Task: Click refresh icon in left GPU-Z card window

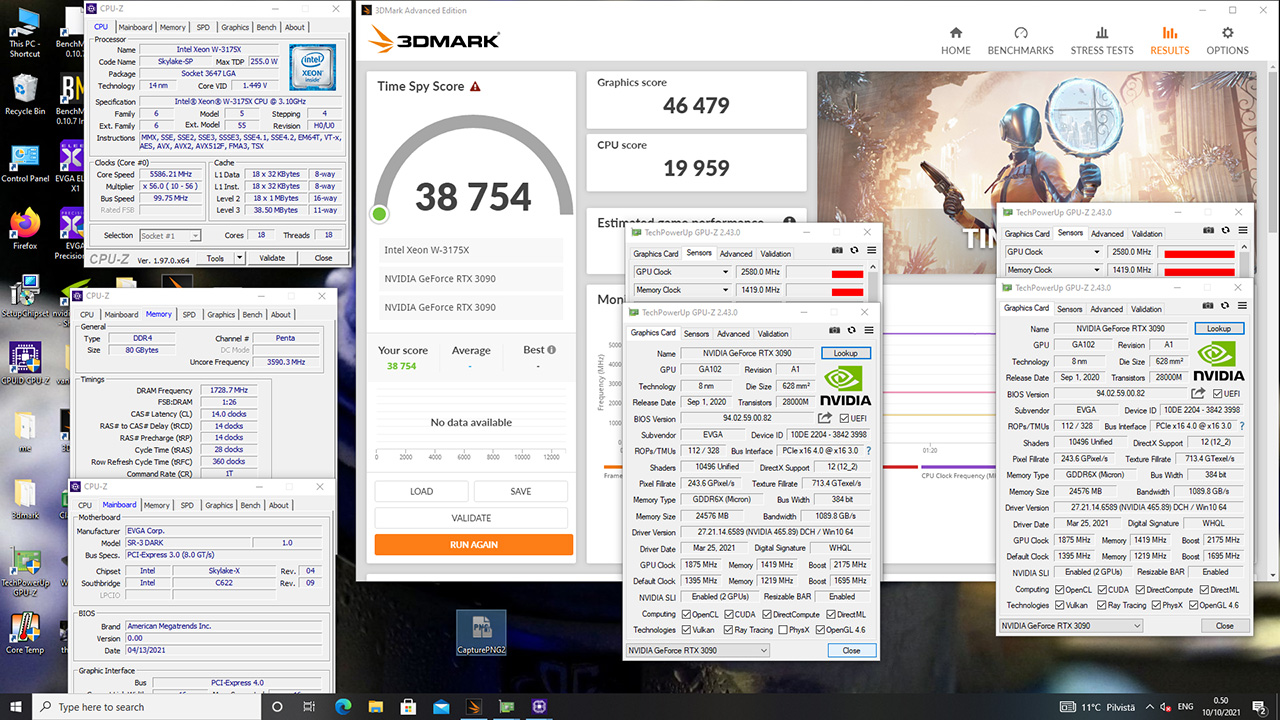Action: 852,332
